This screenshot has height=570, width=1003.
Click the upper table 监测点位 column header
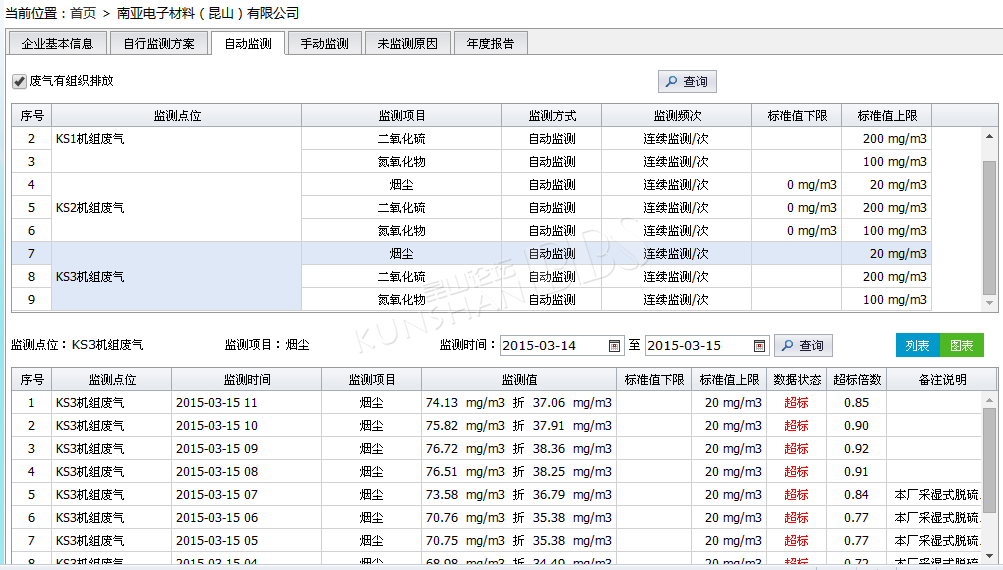[x=177, y=115]
